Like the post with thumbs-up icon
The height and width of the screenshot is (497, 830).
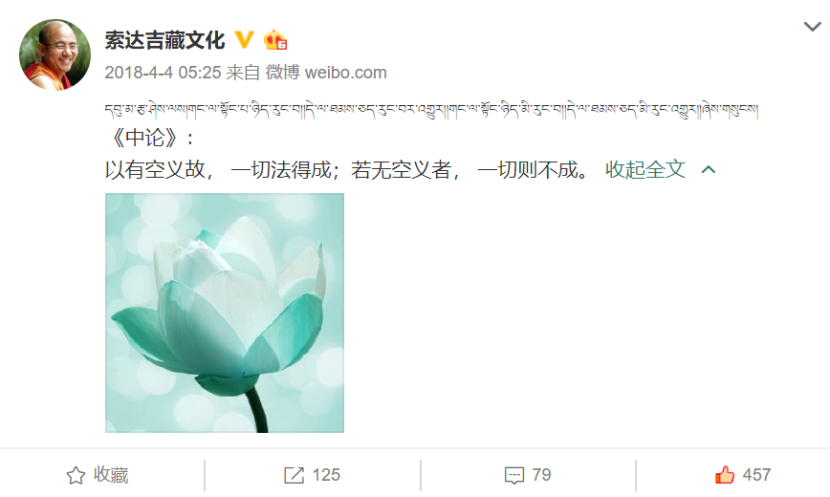coord(725,475)
